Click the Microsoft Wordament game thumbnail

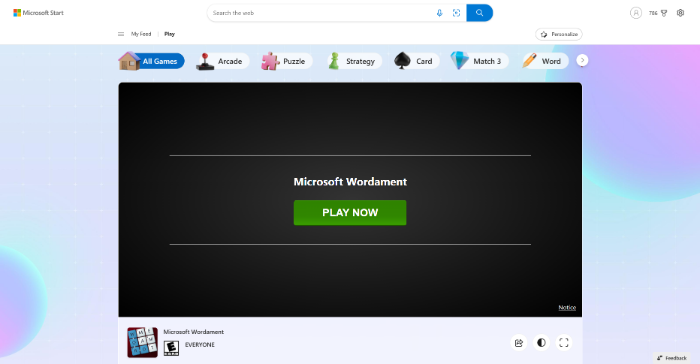[x=142, y=342]
